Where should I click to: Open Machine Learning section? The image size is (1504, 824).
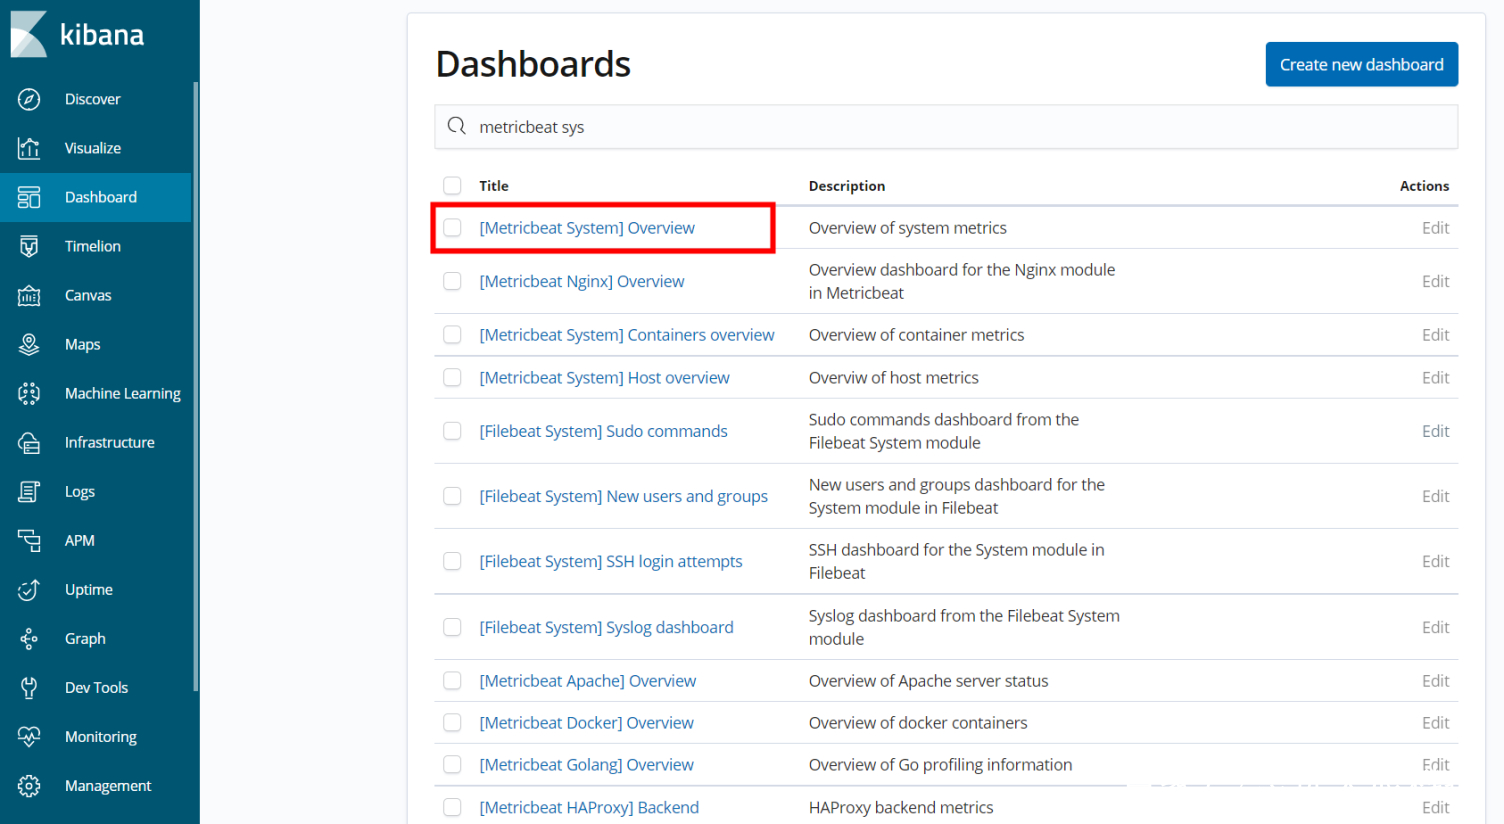(x=96, y=393)
